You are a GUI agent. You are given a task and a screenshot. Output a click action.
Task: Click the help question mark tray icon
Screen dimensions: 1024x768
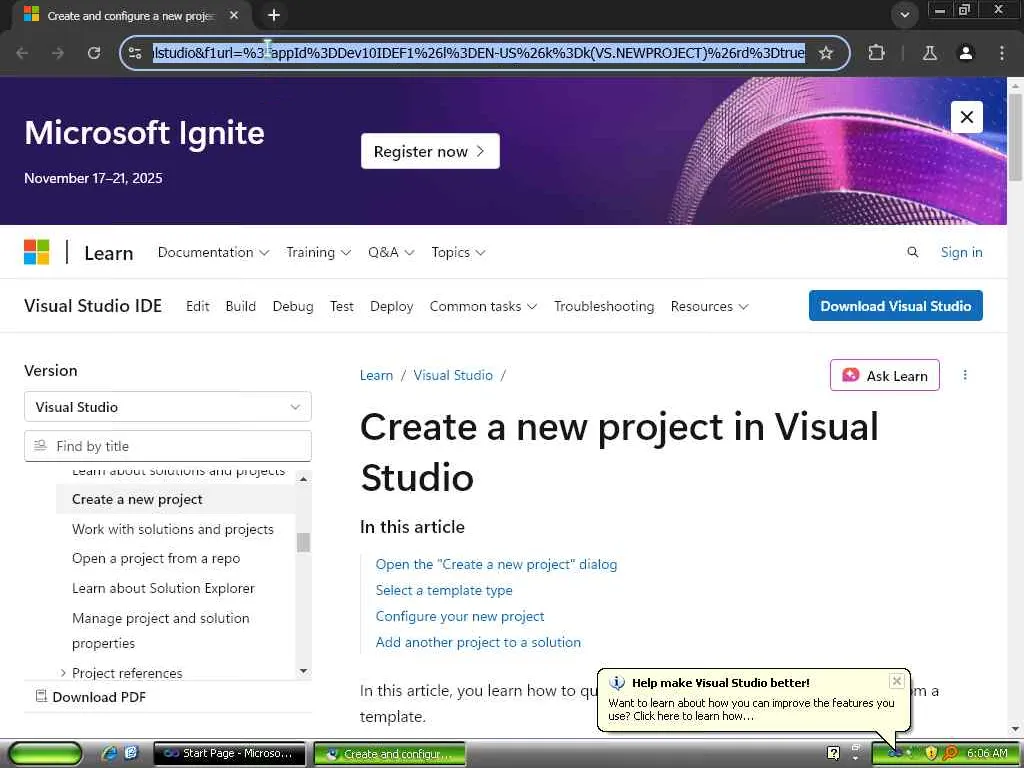click(x=833, y=753)
